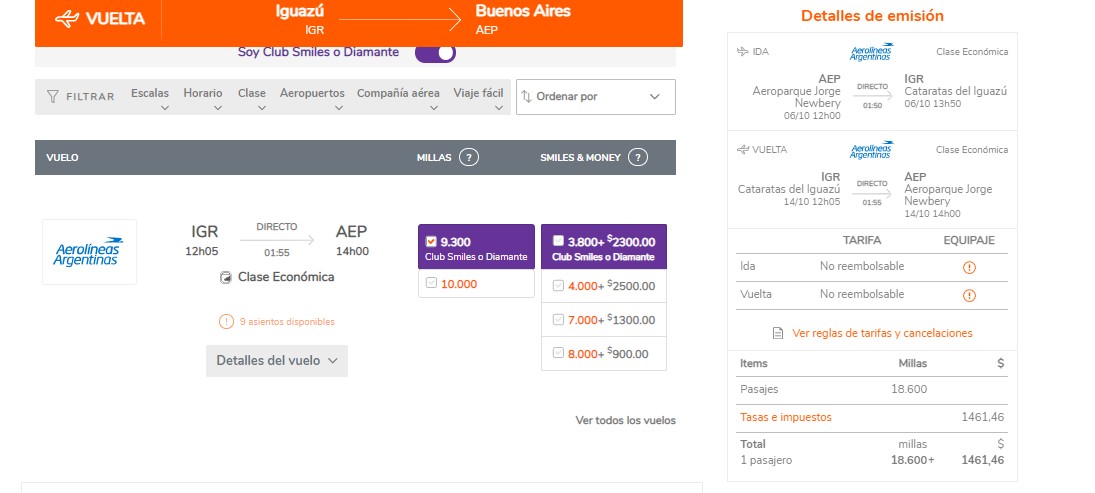Image resolution: width=1095 pixels, height=493 pixels.
Task: Check the 7.000 + $1300.00 fare option
Action: pyautogui.click(x=558, y=320)
